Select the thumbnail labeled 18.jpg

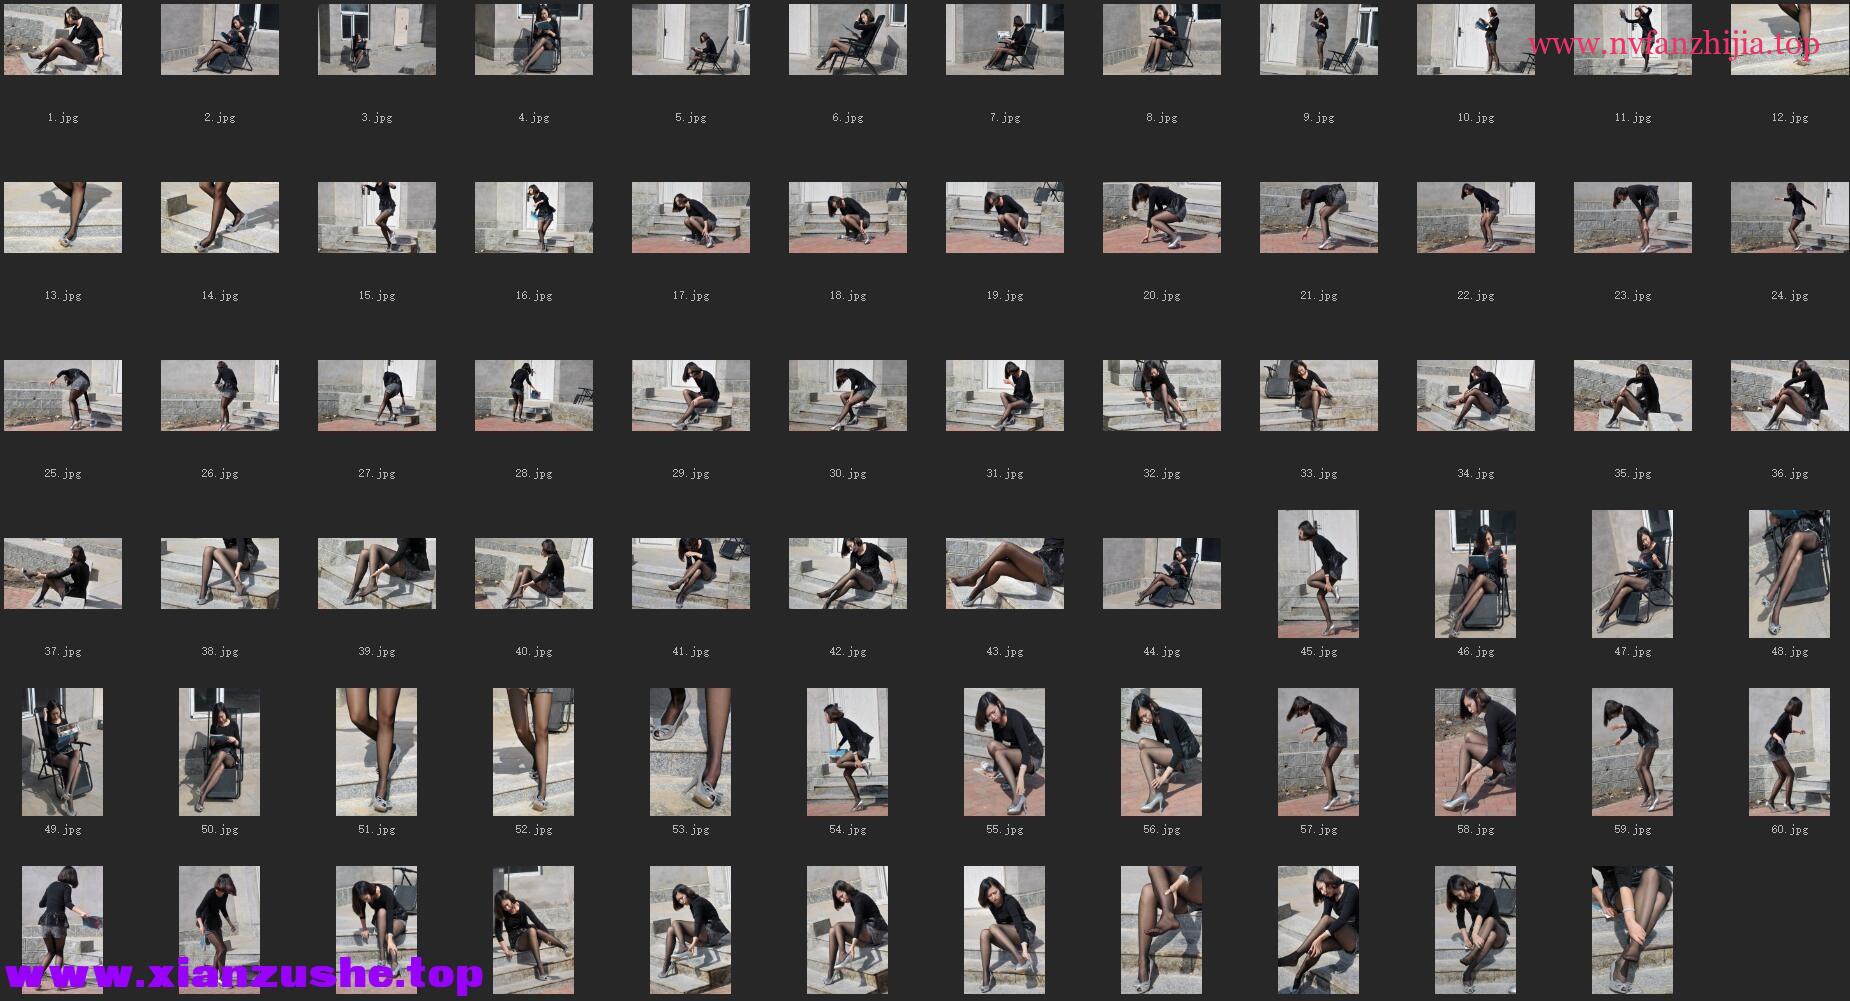848,217
